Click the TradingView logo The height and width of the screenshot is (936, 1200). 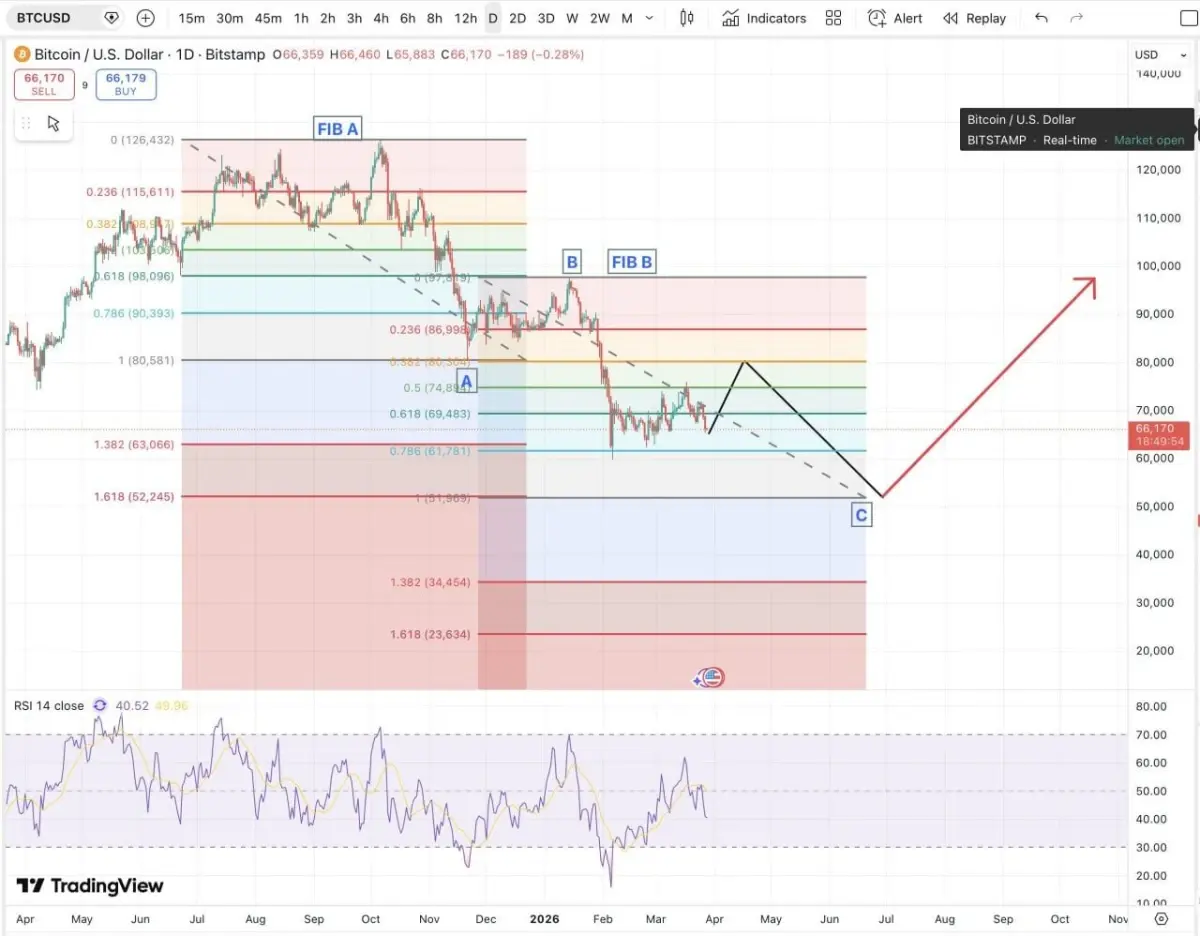(x=90, y=885)
